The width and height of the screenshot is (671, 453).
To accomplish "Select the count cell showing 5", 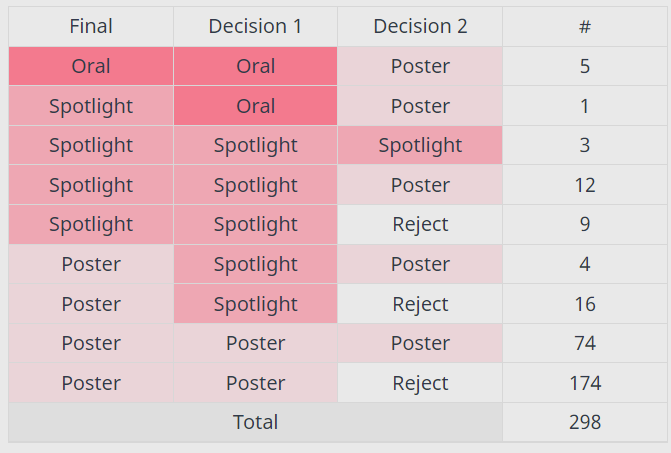I will pos(585,67).
